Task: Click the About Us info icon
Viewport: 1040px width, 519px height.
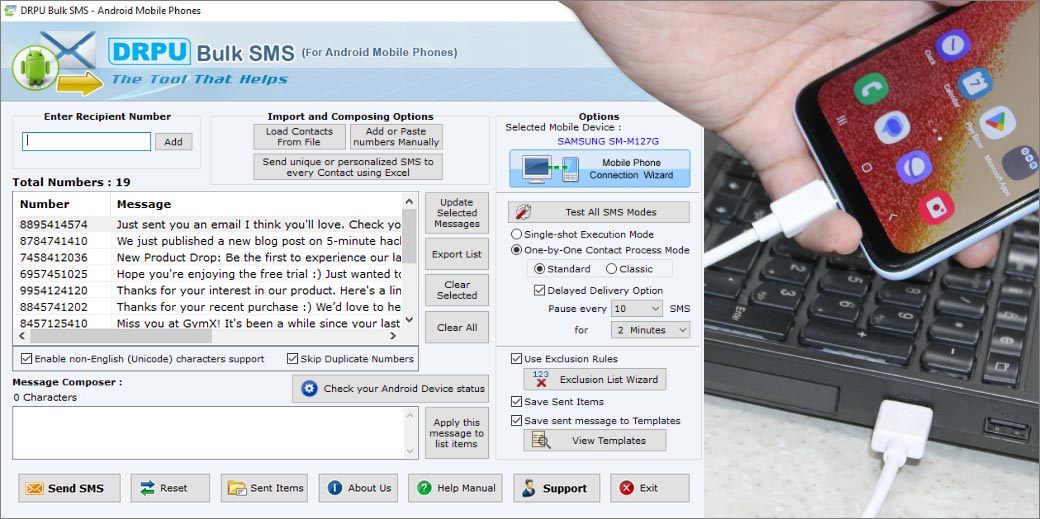Action: click(x=335, y=488)
